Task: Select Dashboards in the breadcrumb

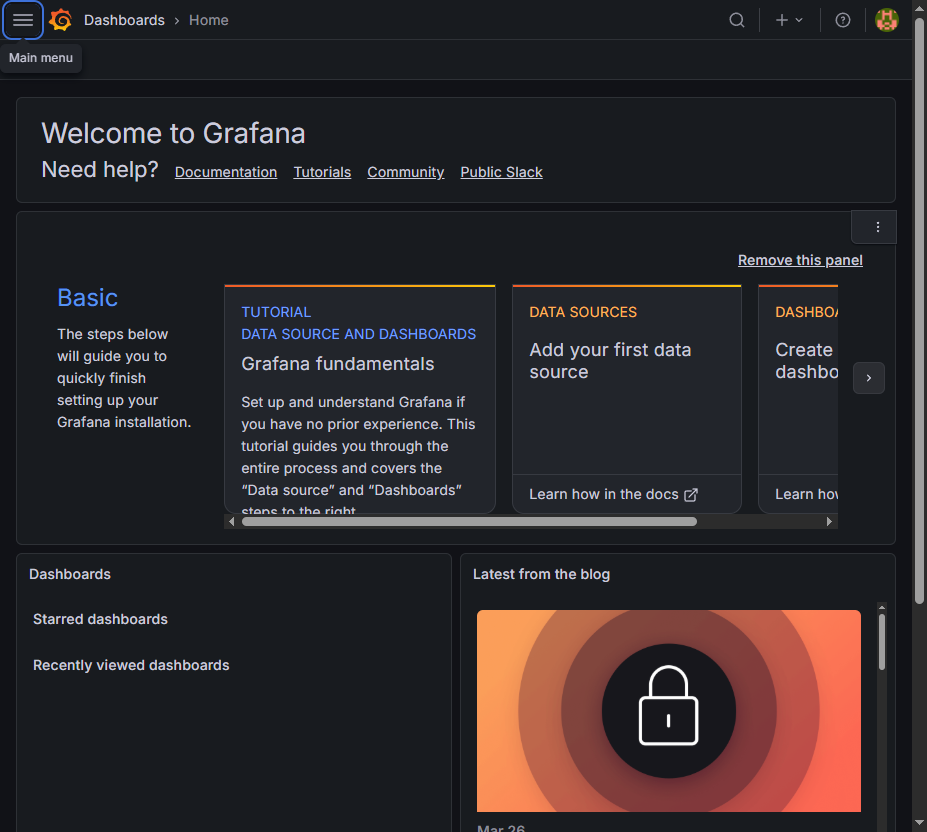Action: click(x=124, y=20)
